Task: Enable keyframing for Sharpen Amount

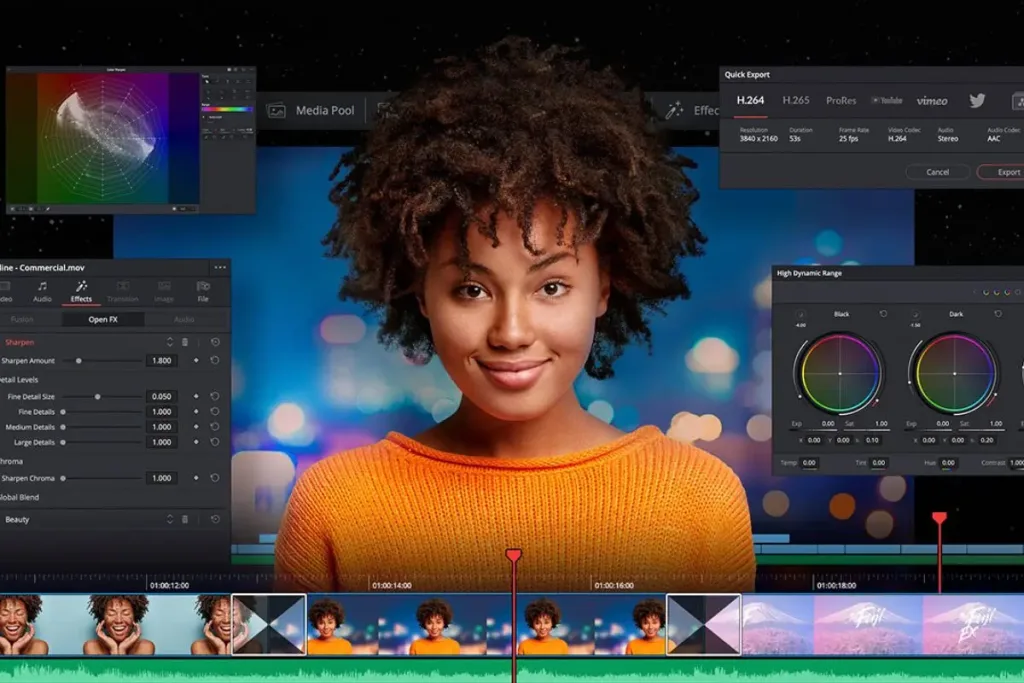Action: point(198,360)
